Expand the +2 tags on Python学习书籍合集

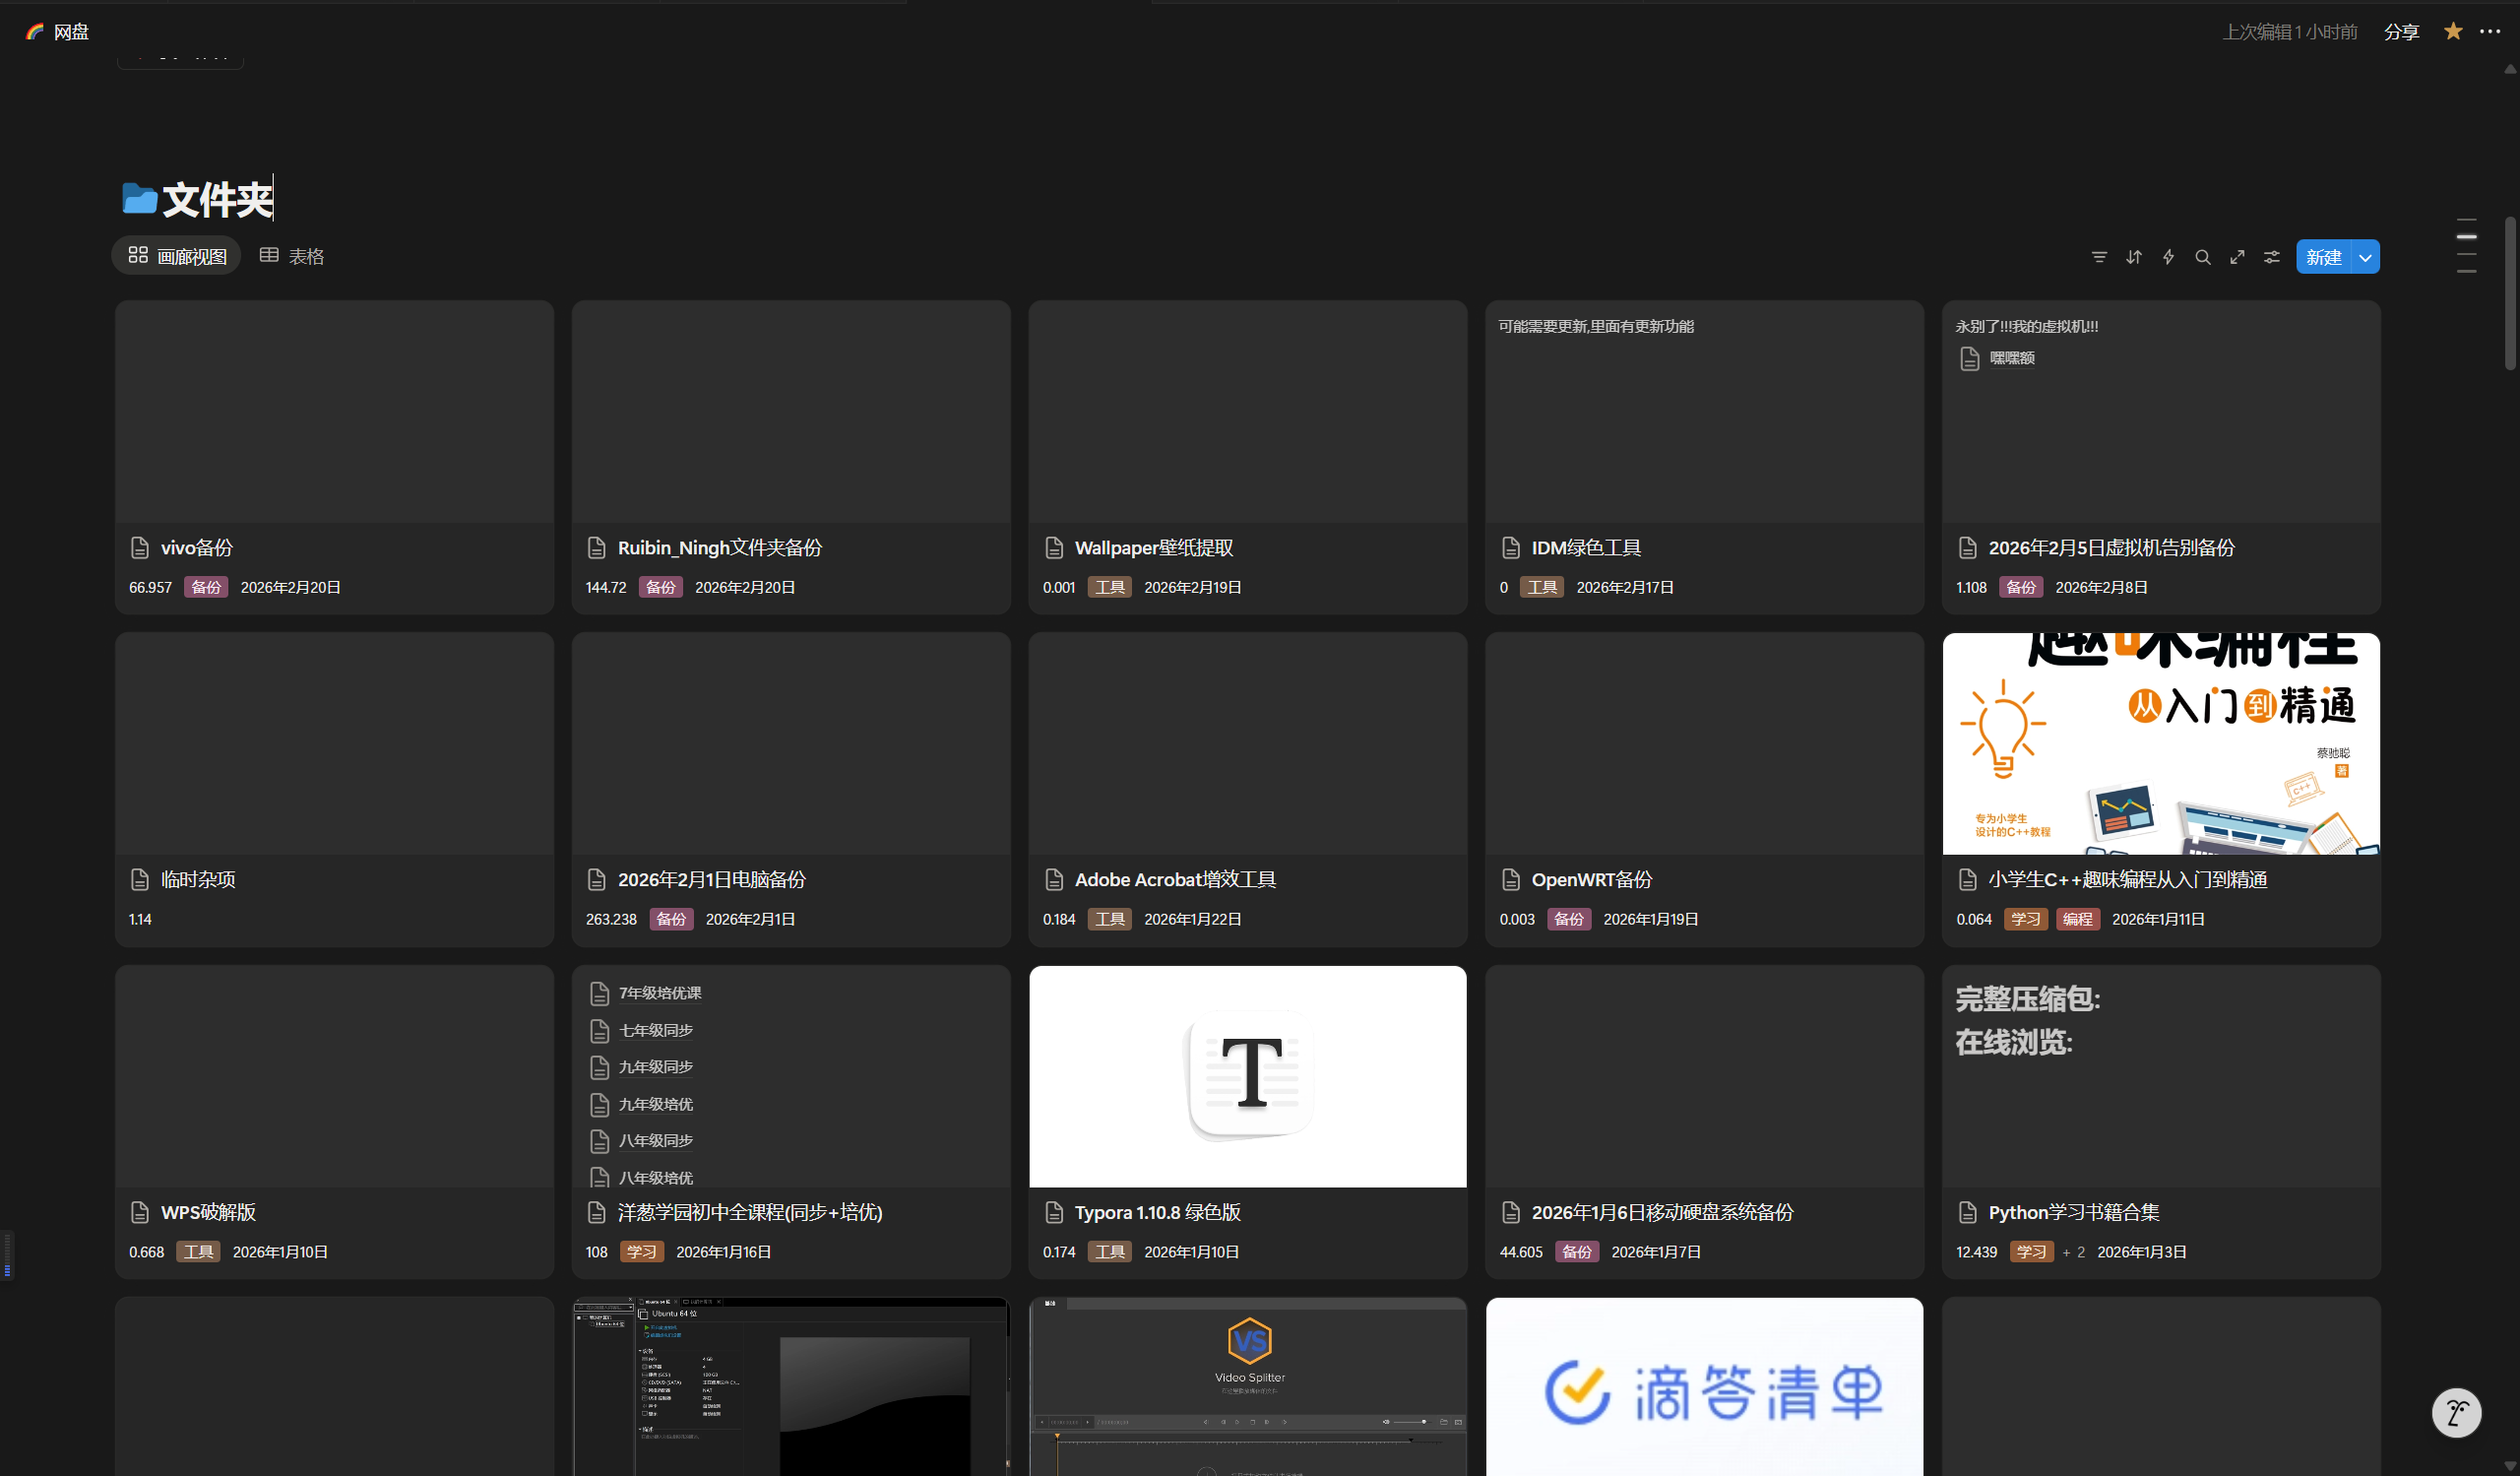click(x=2073, y=1252)
